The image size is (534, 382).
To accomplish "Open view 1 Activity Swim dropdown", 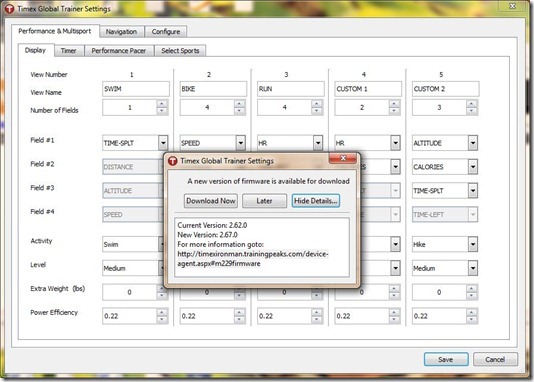I will (x=134, y=244).
